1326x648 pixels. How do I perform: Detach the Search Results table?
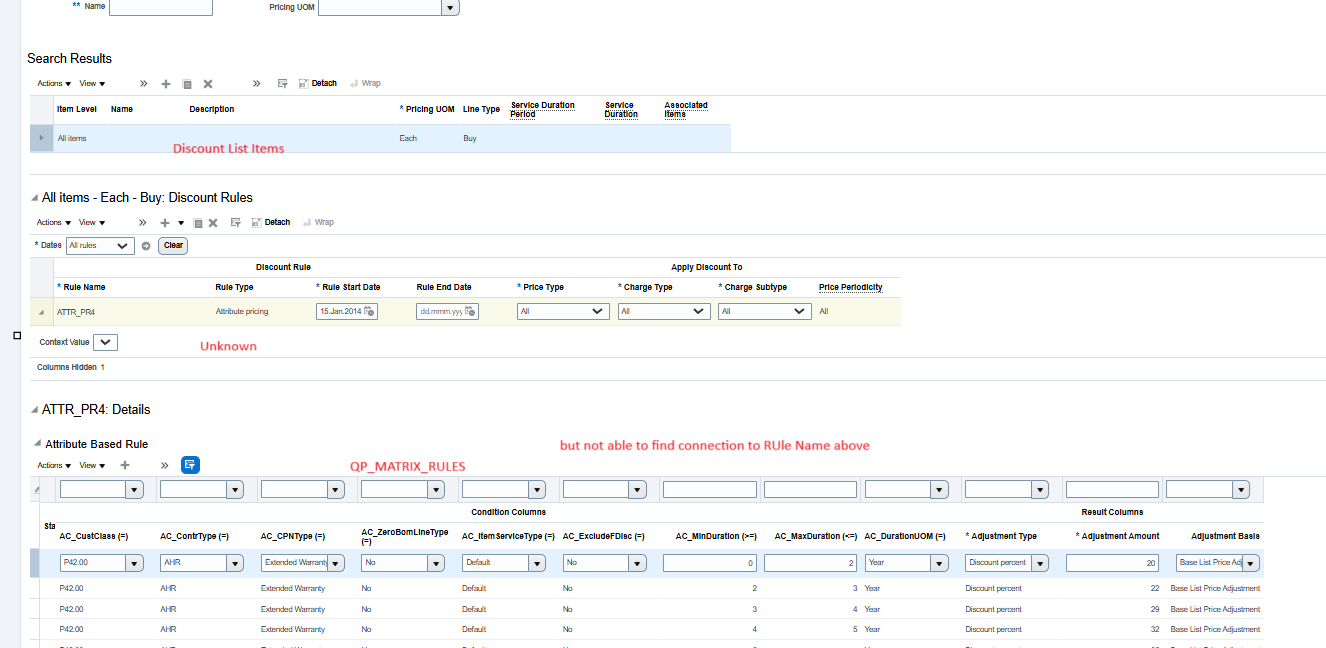(x=318, y=83)
